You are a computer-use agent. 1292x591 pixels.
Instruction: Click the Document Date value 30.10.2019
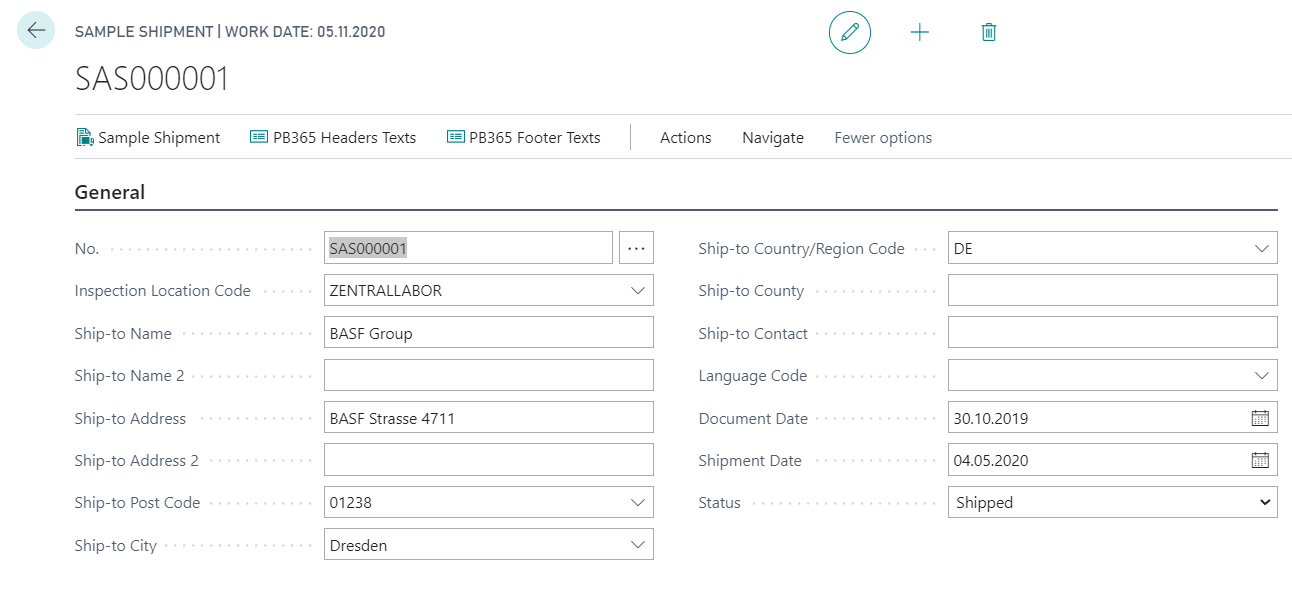[991, 418]
